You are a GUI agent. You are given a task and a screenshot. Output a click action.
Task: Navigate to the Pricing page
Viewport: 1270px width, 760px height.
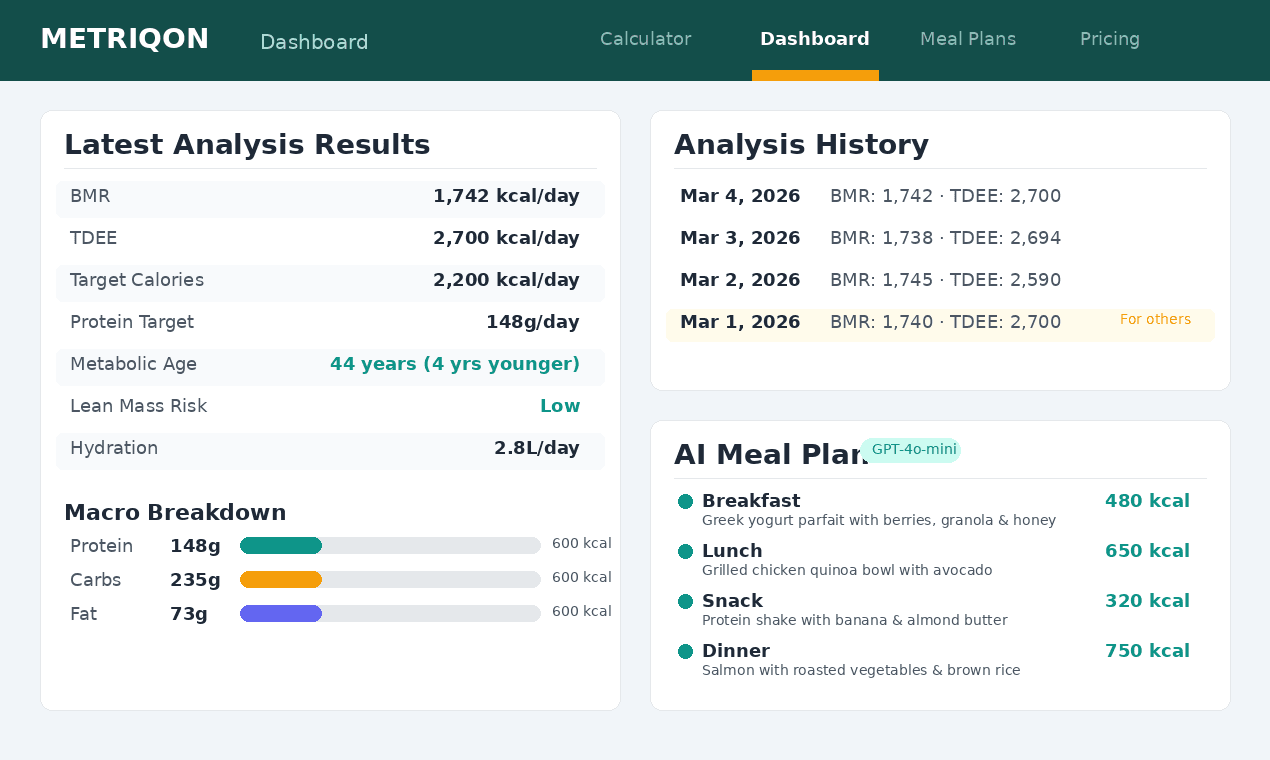pos(1110,38)
